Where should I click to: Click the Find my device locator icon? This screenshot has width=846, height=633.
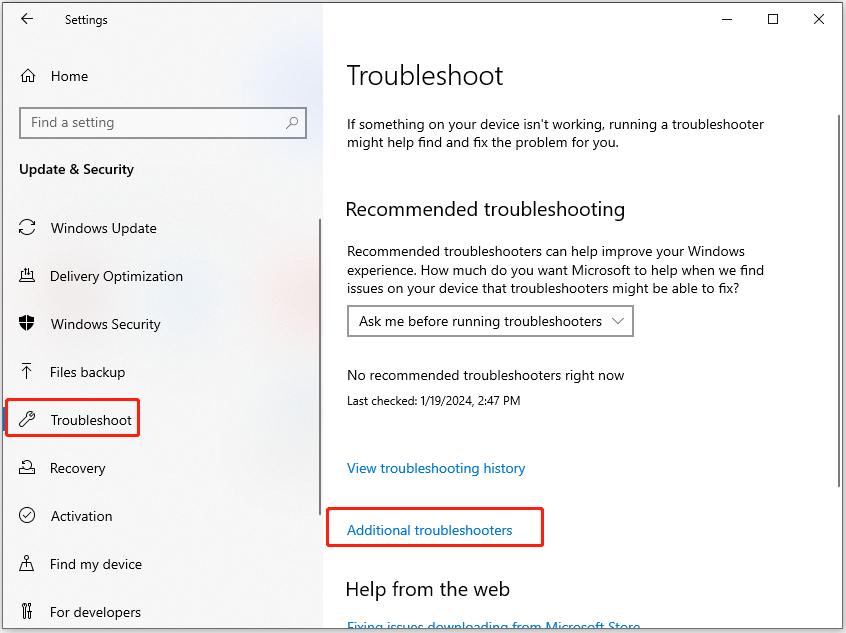tap(28, 564)
